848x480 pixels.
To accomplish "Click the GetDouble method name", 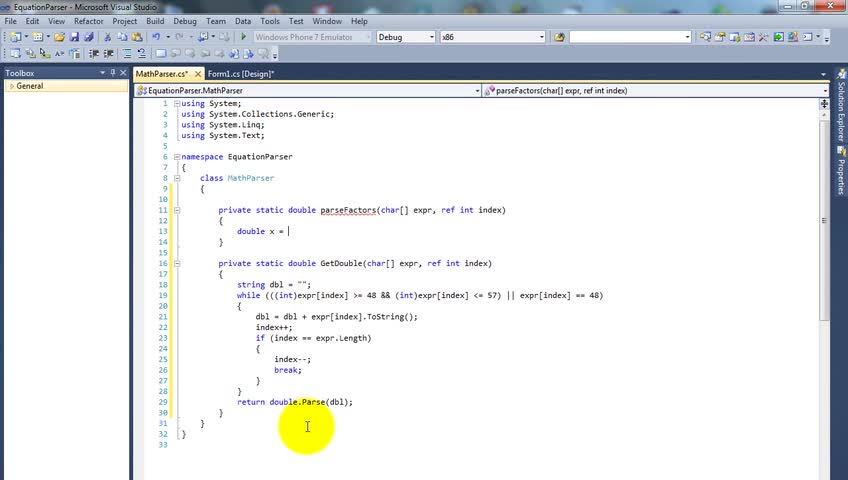I will pos(341,263).
